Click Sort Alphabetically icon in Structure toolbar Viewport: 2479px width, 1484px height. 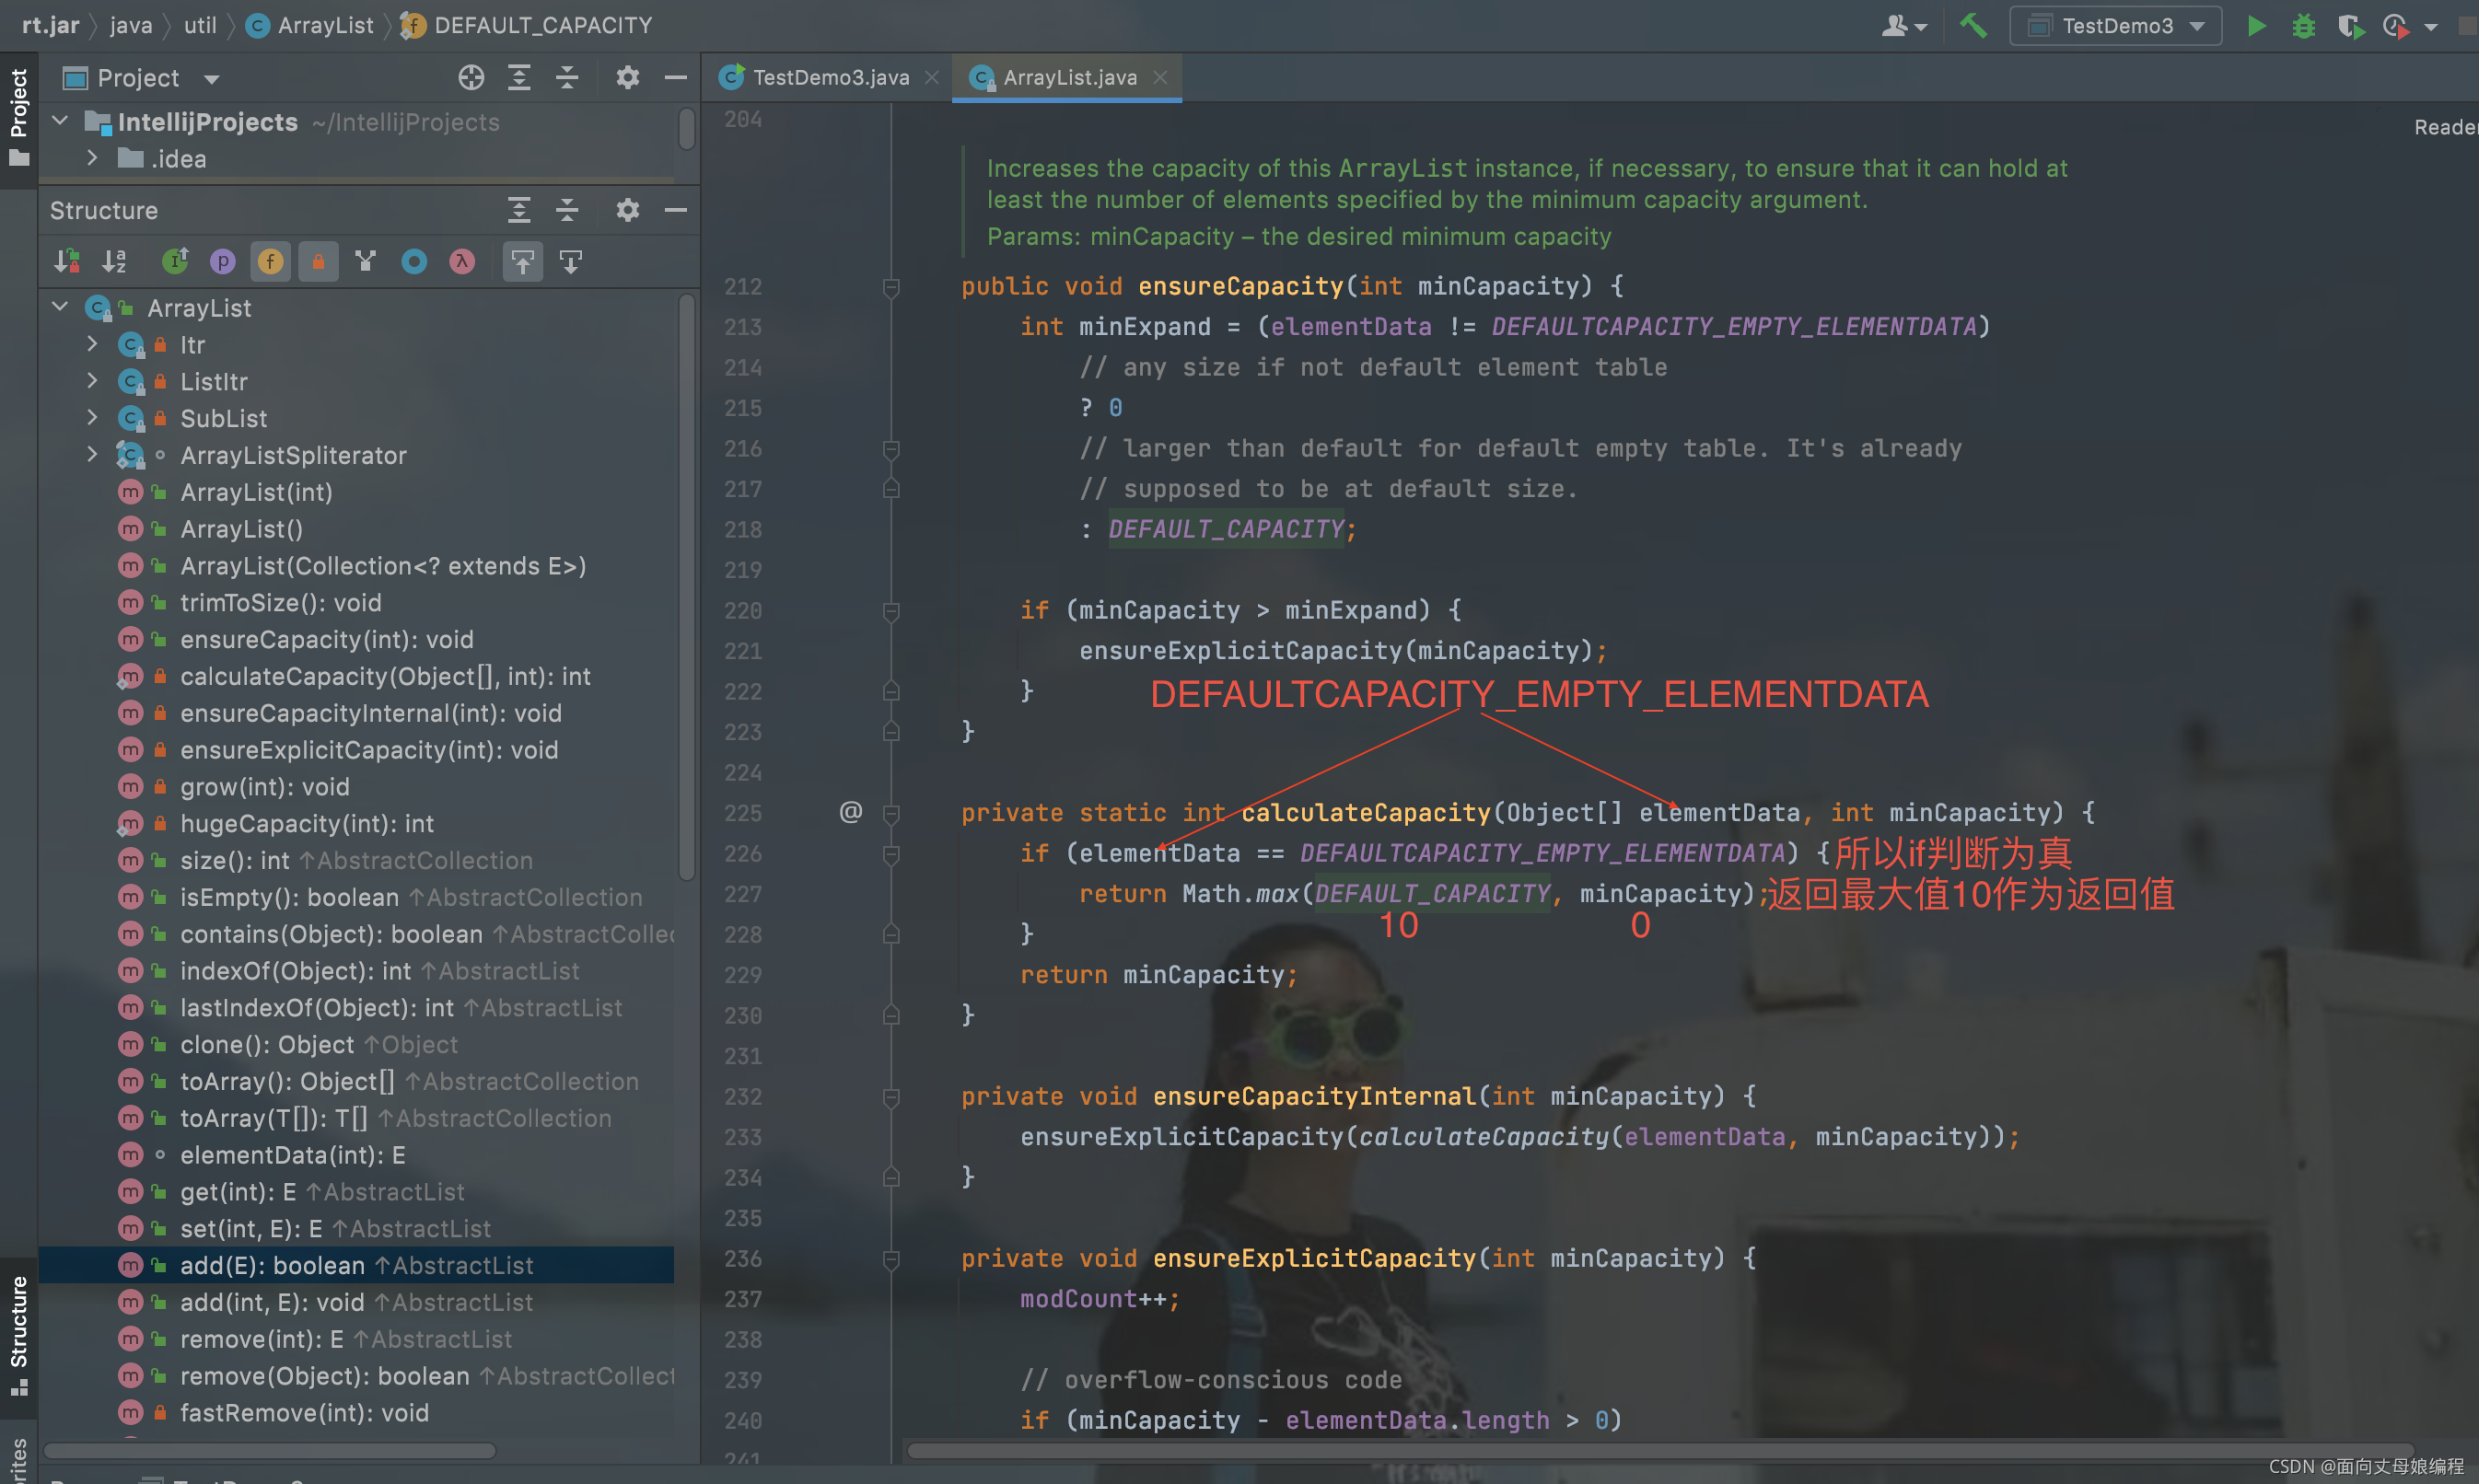115,262
